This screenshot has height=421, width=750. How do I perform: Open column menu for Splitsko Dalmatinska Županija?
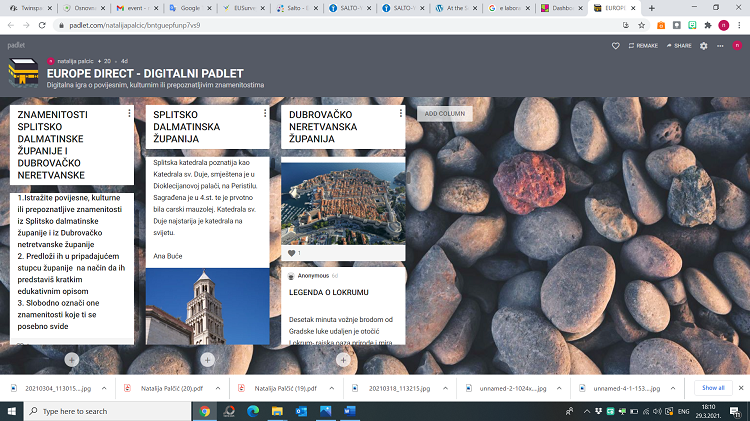(265, 114)
